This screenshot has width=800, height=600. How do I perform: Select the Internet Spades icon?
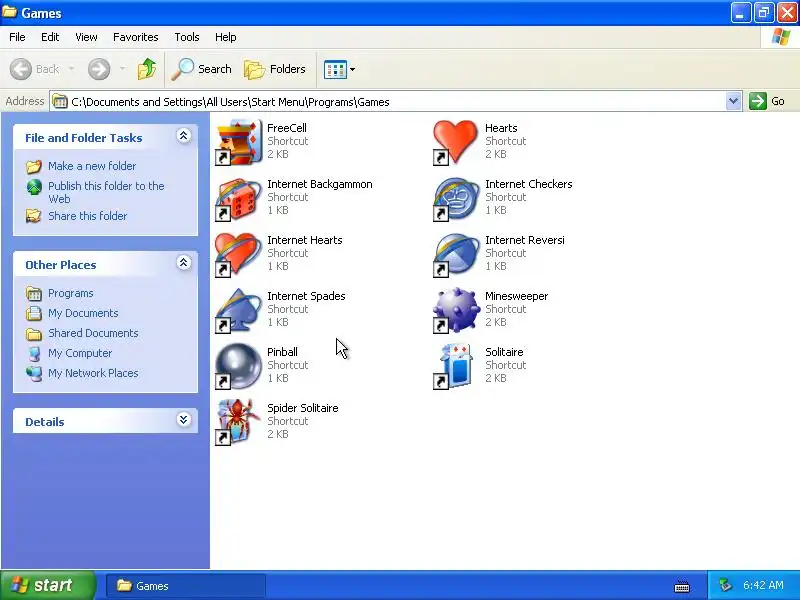tap(238, 311)
